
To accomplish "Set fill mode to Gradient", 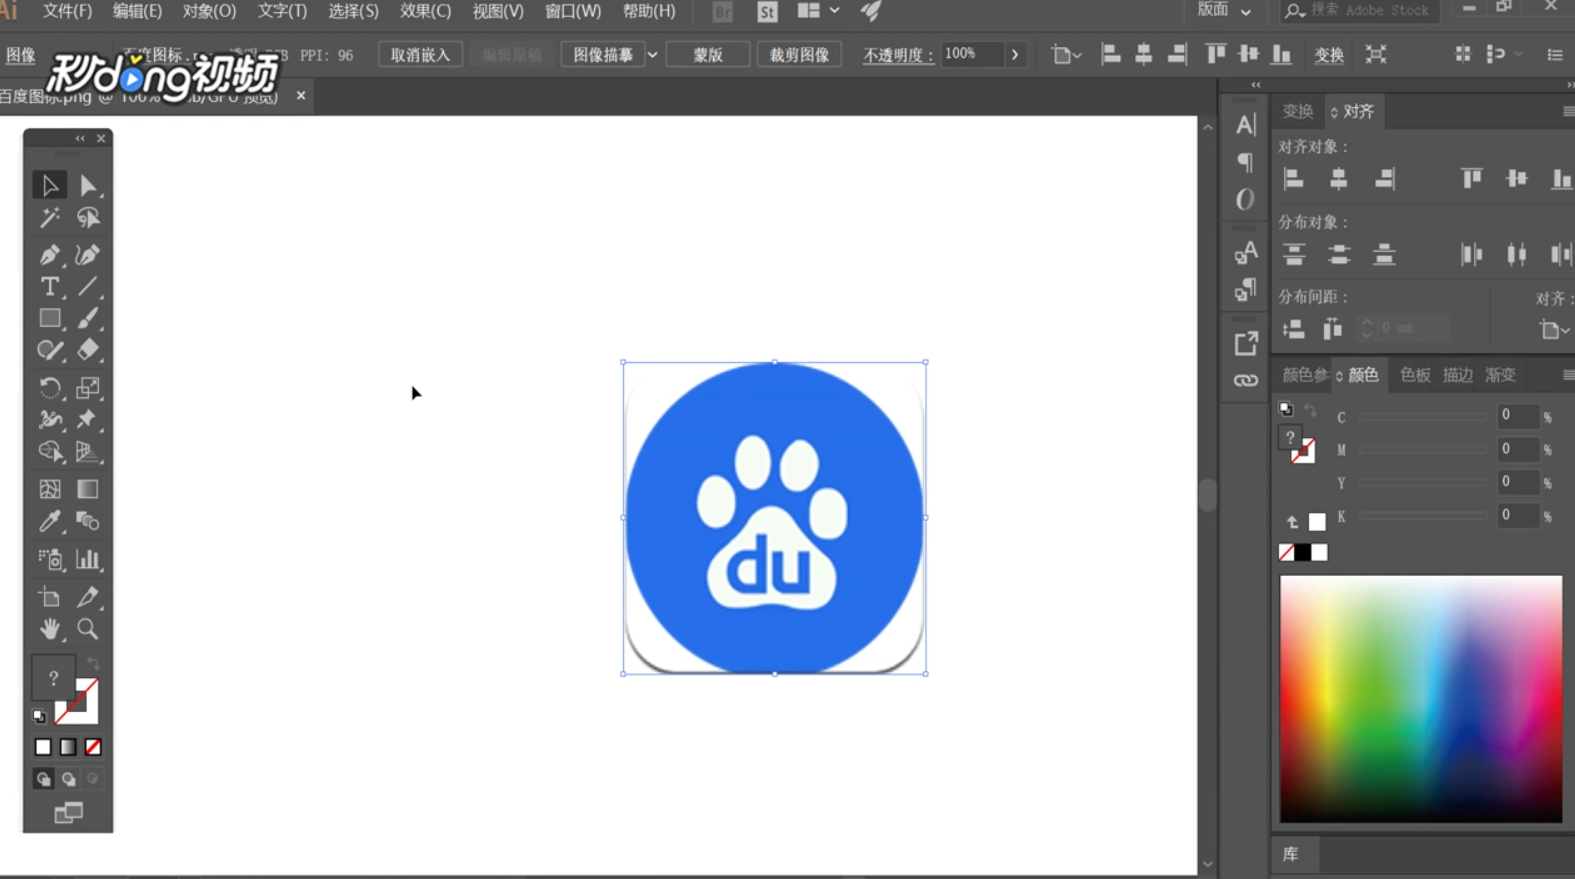I will 68,747.
